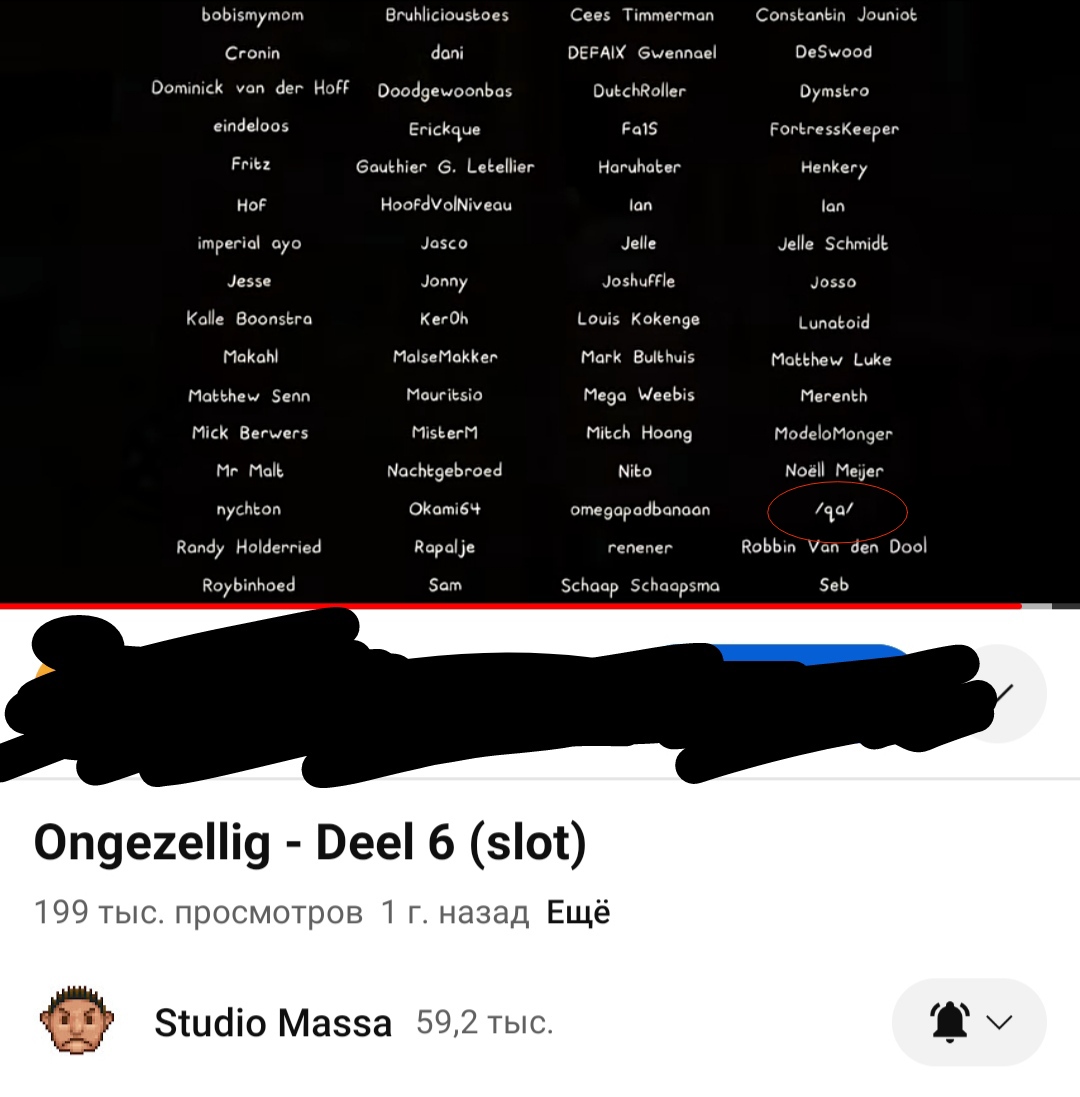Click the red-circled /qa/ credit

pyautogui.click(x=836, y=511)
